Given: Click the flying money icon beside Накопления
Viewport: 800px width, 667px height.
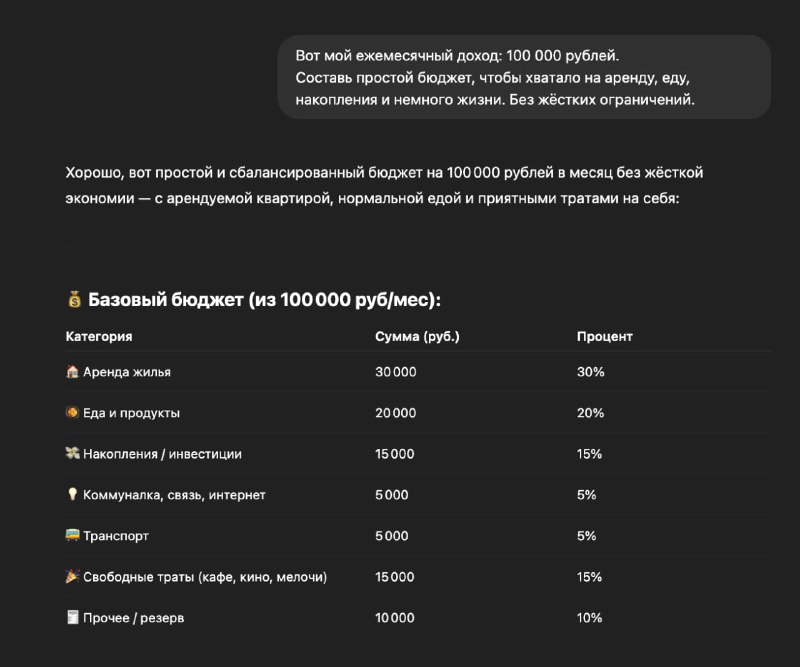Looking at the screenshot, I should click(72, 454).
